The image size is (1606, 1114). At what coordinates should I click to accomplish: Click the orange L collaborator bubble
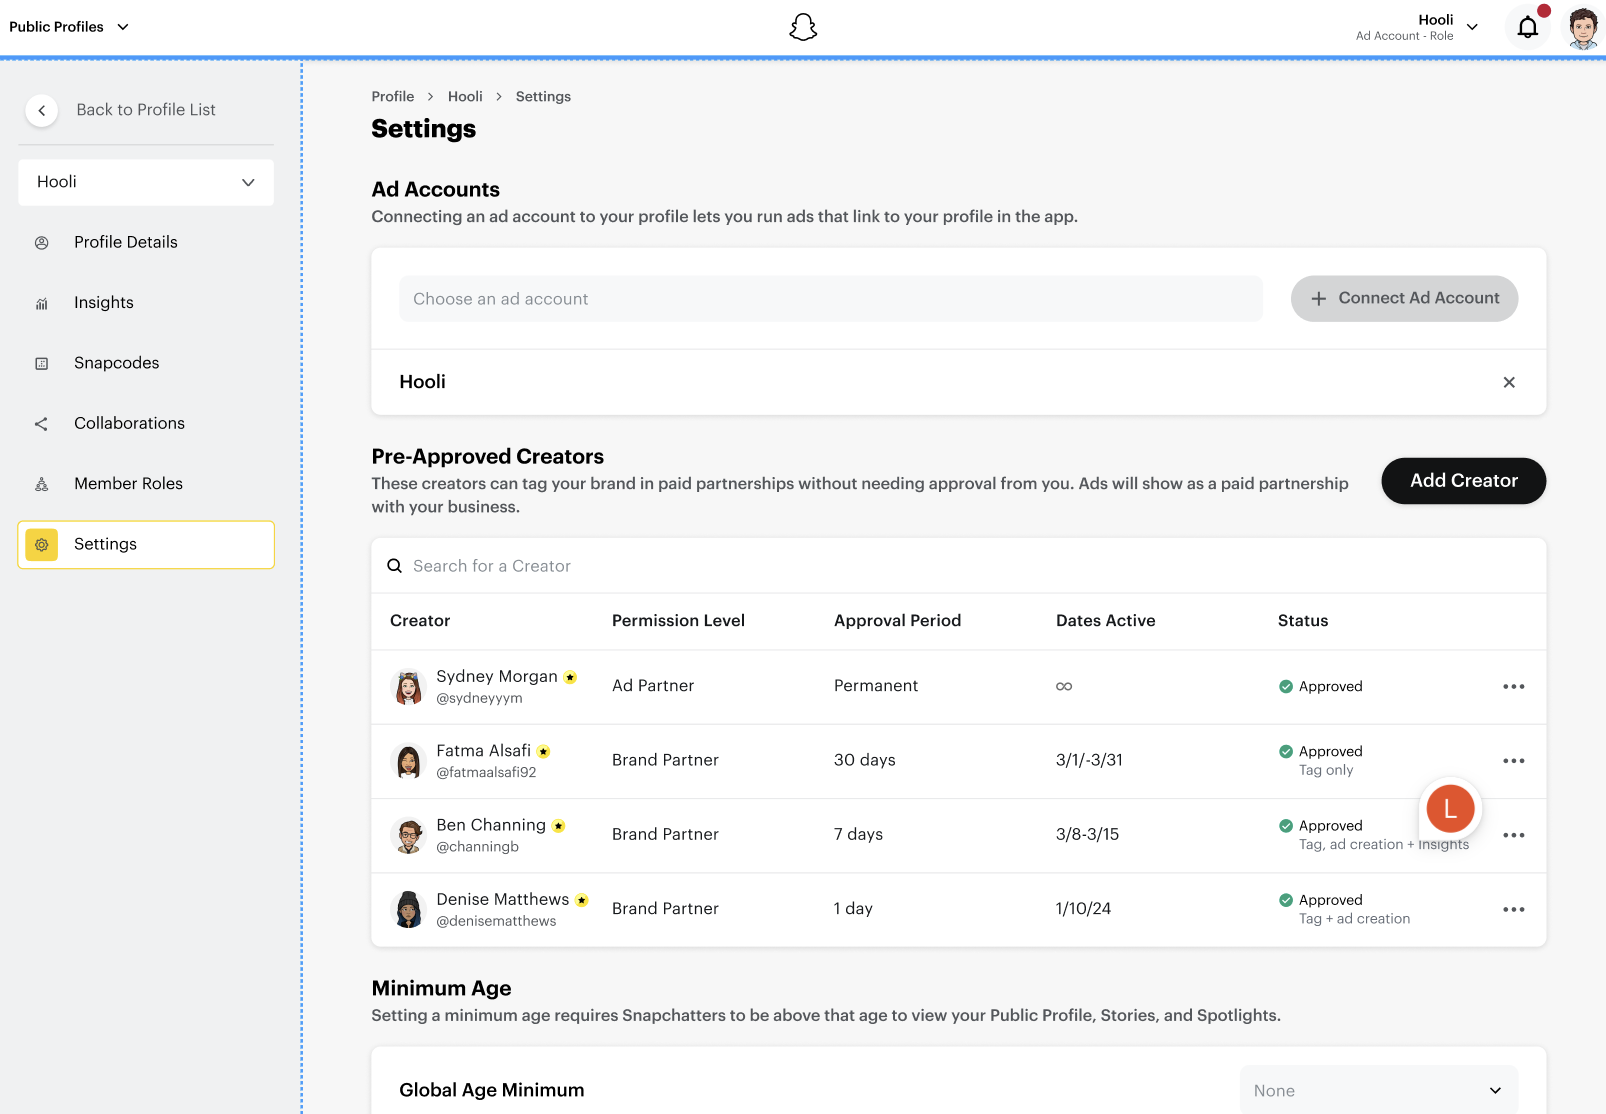tap(1450, 809)
